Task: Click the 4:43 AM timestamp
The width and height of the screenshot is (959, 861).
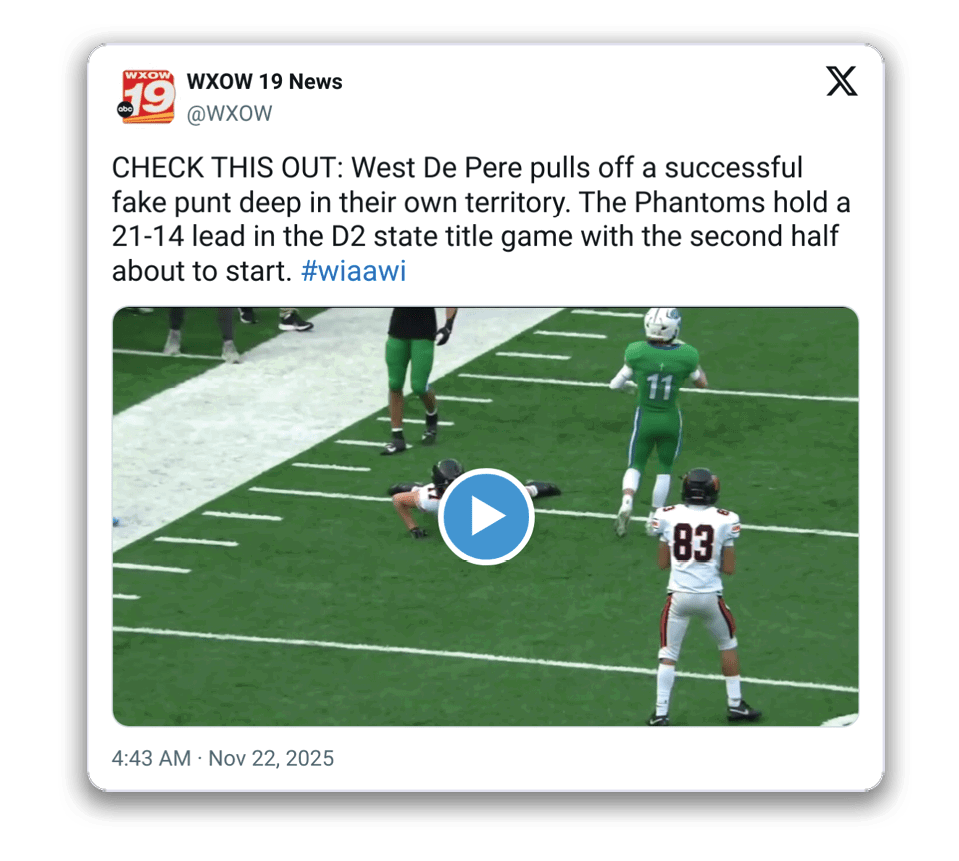Action: pyautogui.click(x=151, y=758)
